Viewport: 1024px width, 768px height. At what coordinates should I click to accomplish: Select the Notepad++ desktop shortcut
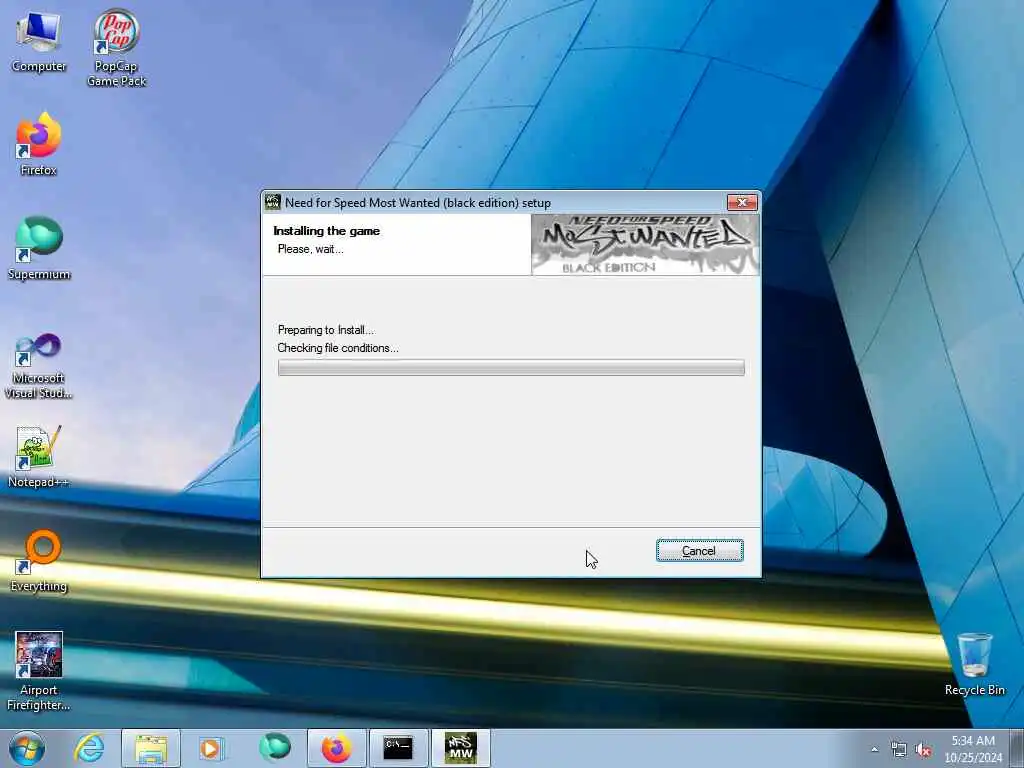coord(39,456)
